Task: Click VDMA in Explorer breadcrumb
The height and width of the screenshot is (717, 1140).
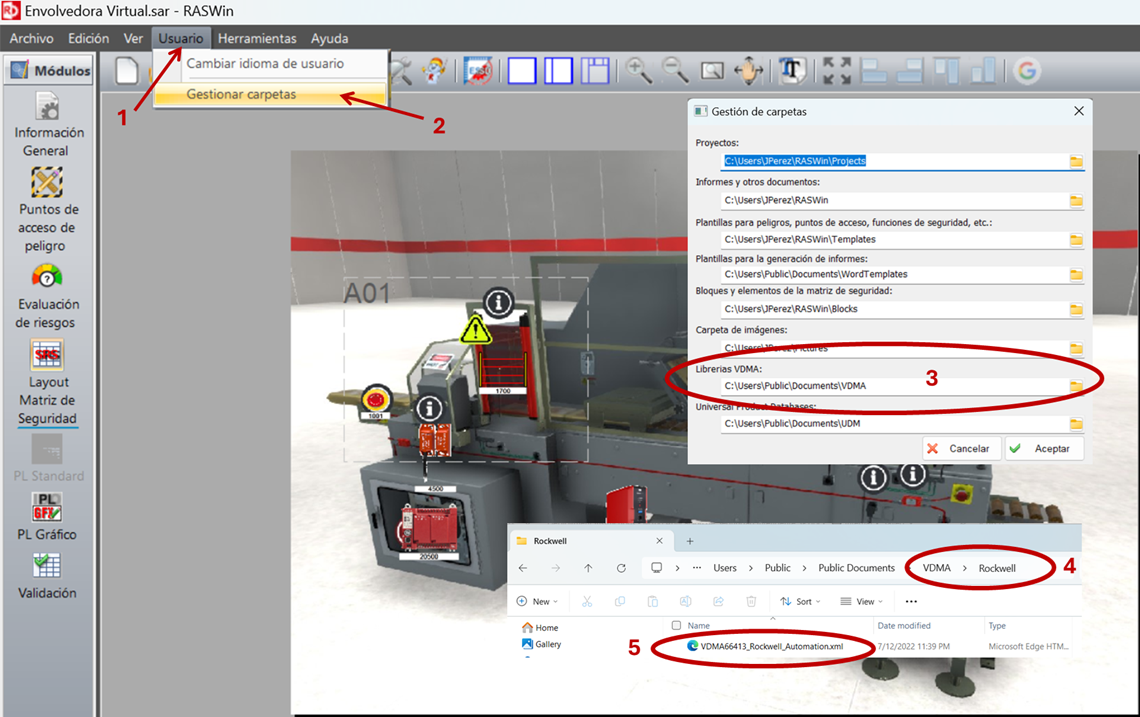Action: [936, 568]
